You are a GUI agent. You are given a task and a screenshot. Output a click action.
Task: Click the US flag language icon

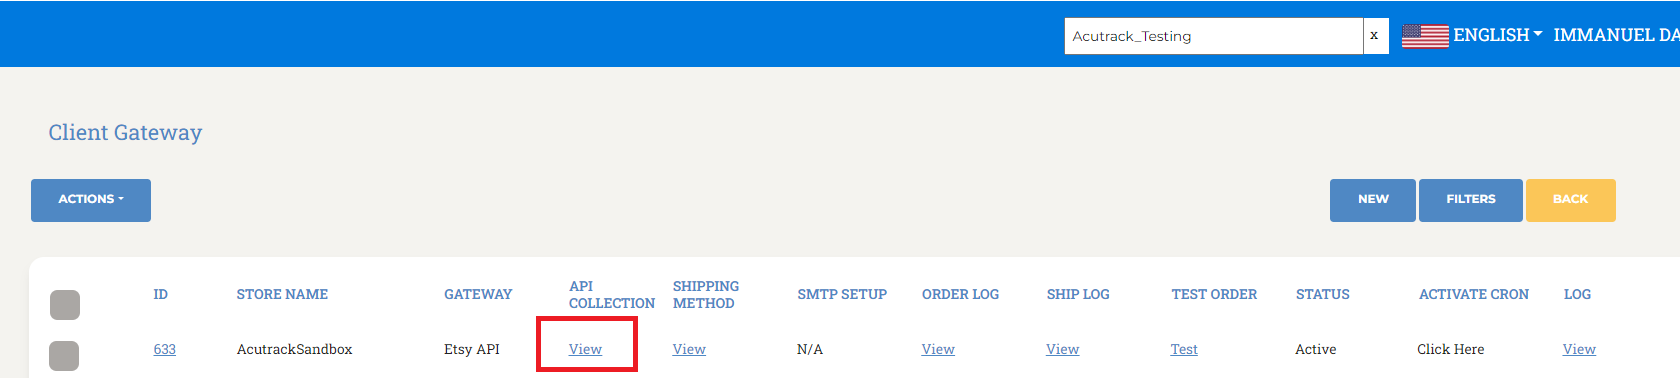pyautogui.click(x=1425, y=36)
